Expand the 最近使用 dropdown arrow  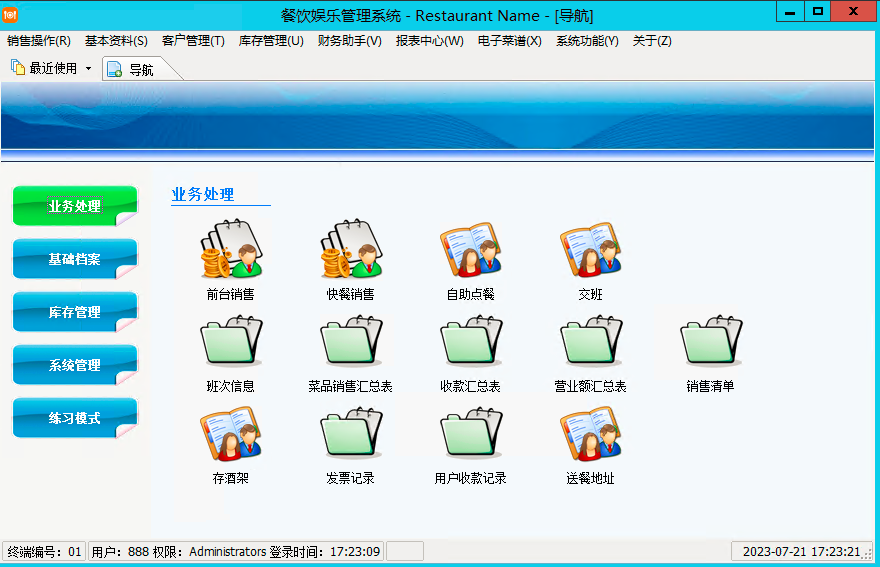click(88, 69)
